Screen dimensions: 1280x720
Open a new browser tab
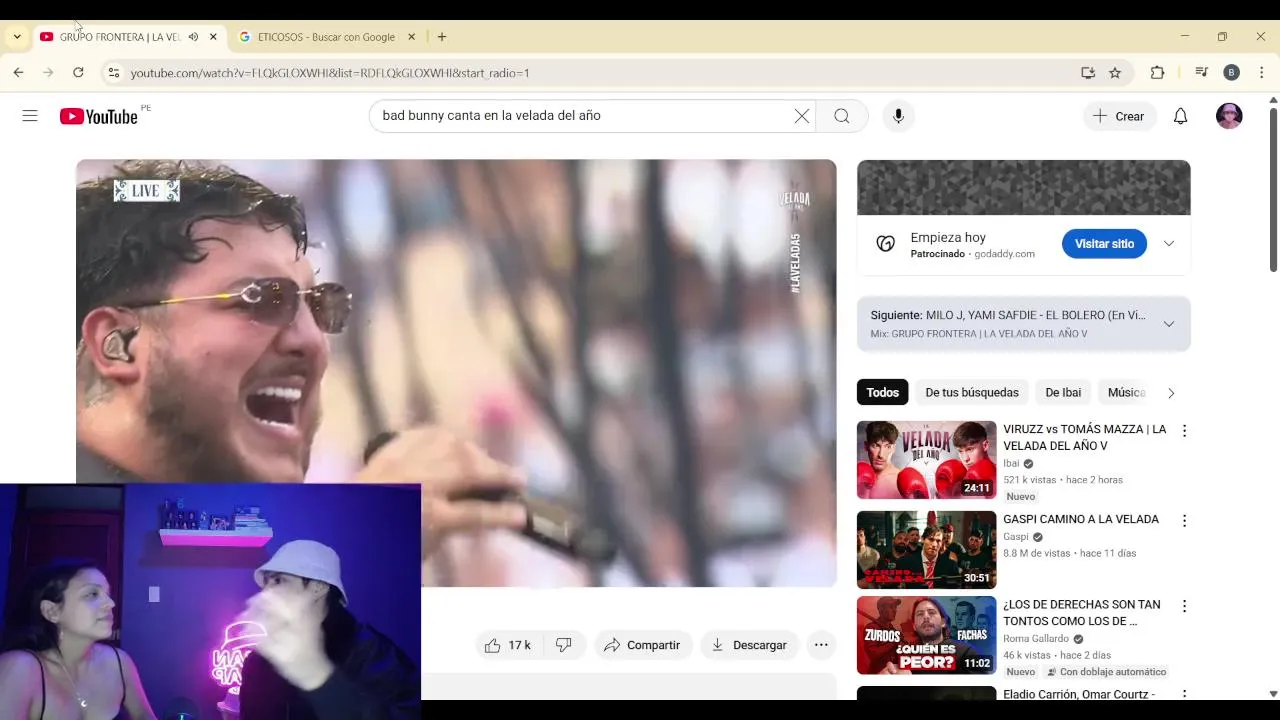click(442, 37)
